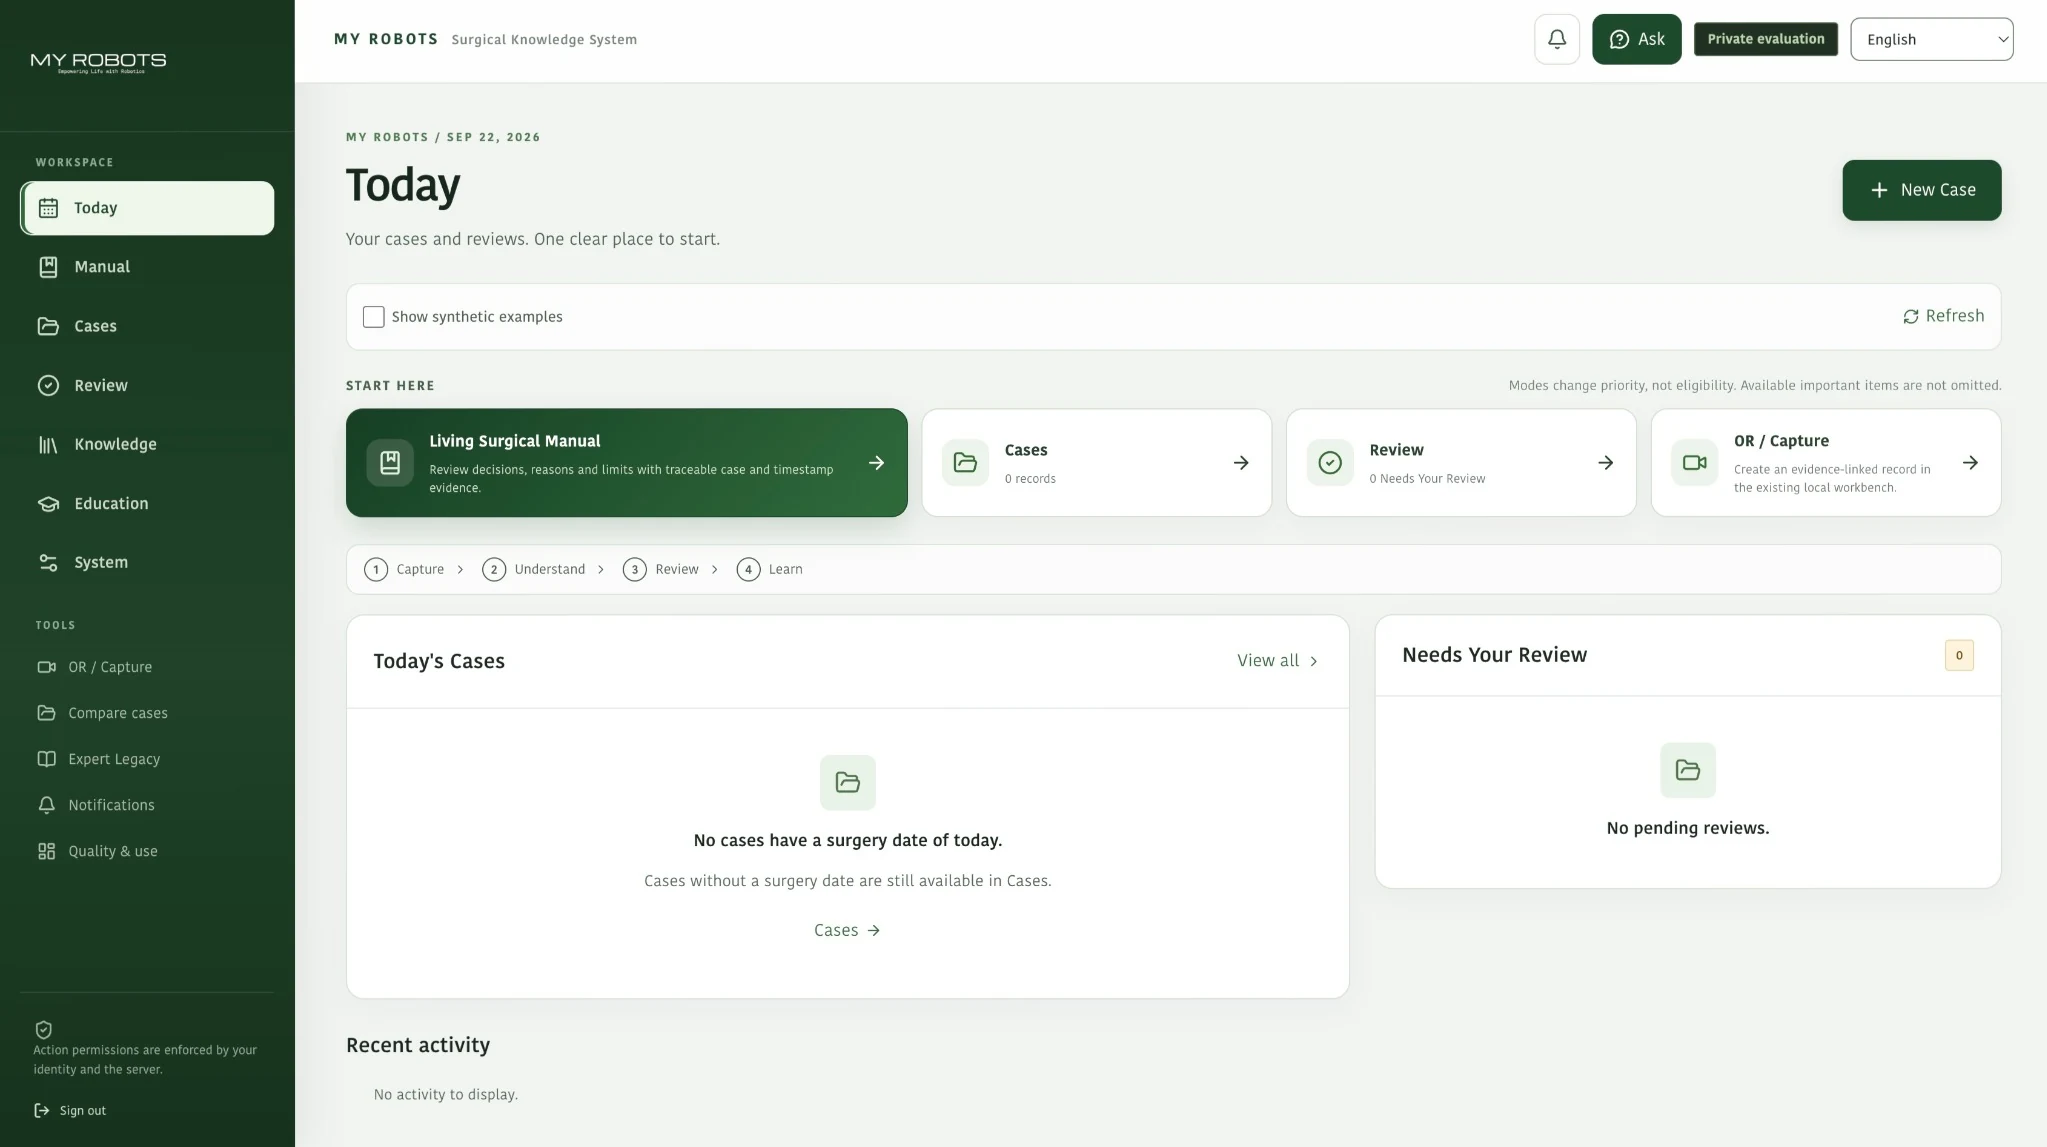The image size is (2047, 1147).
Task: Click the Living Surgical Manual card icon
Action: pyautogui.click(x=390, y=463)
